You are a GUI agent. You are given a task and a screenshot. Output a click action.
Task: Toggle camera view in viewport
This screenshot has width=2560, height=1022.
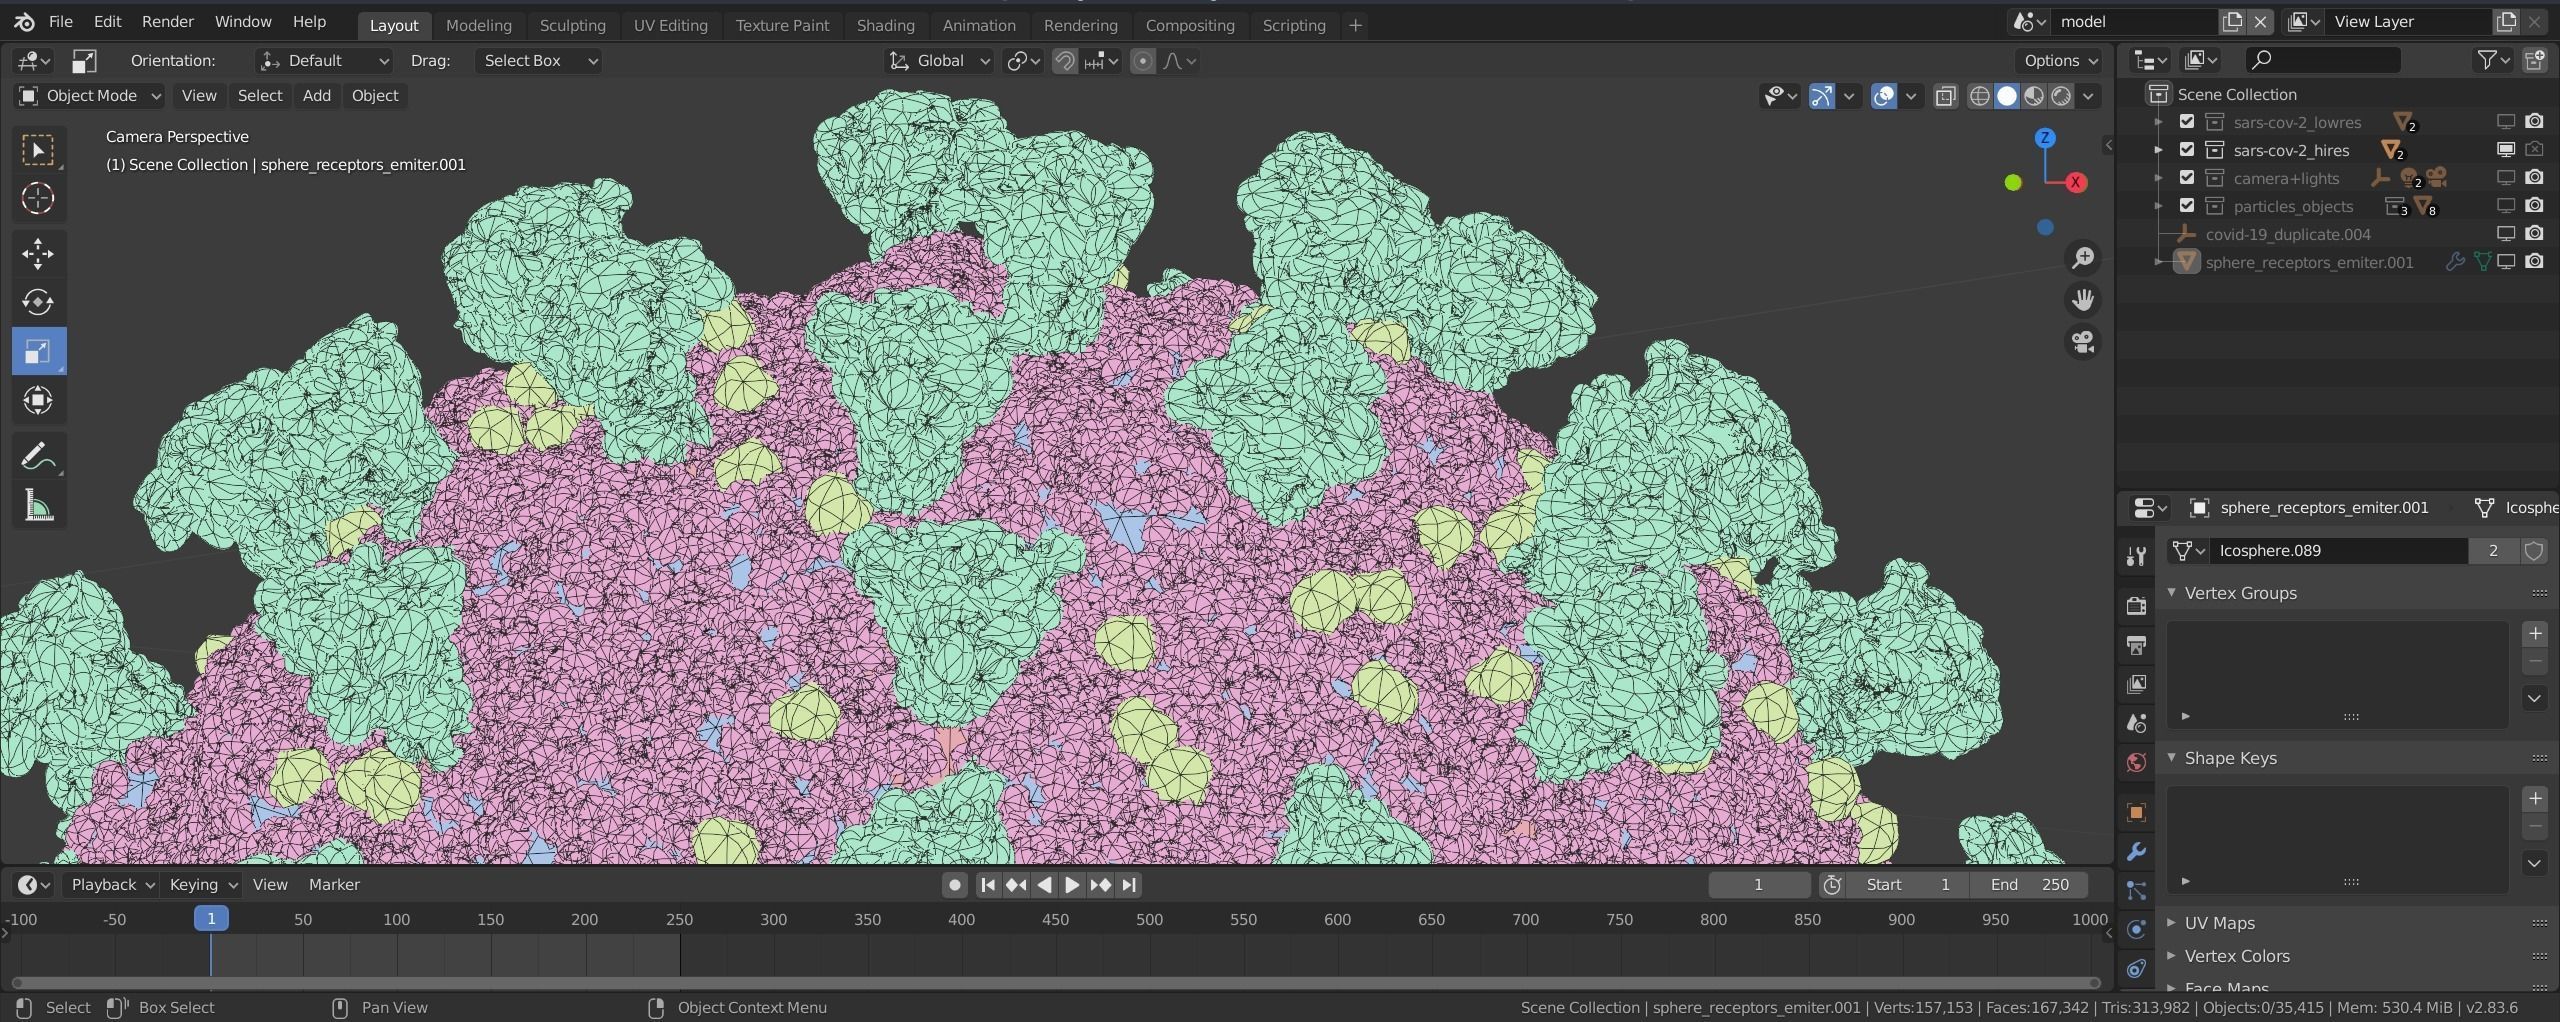(2083, 342)
